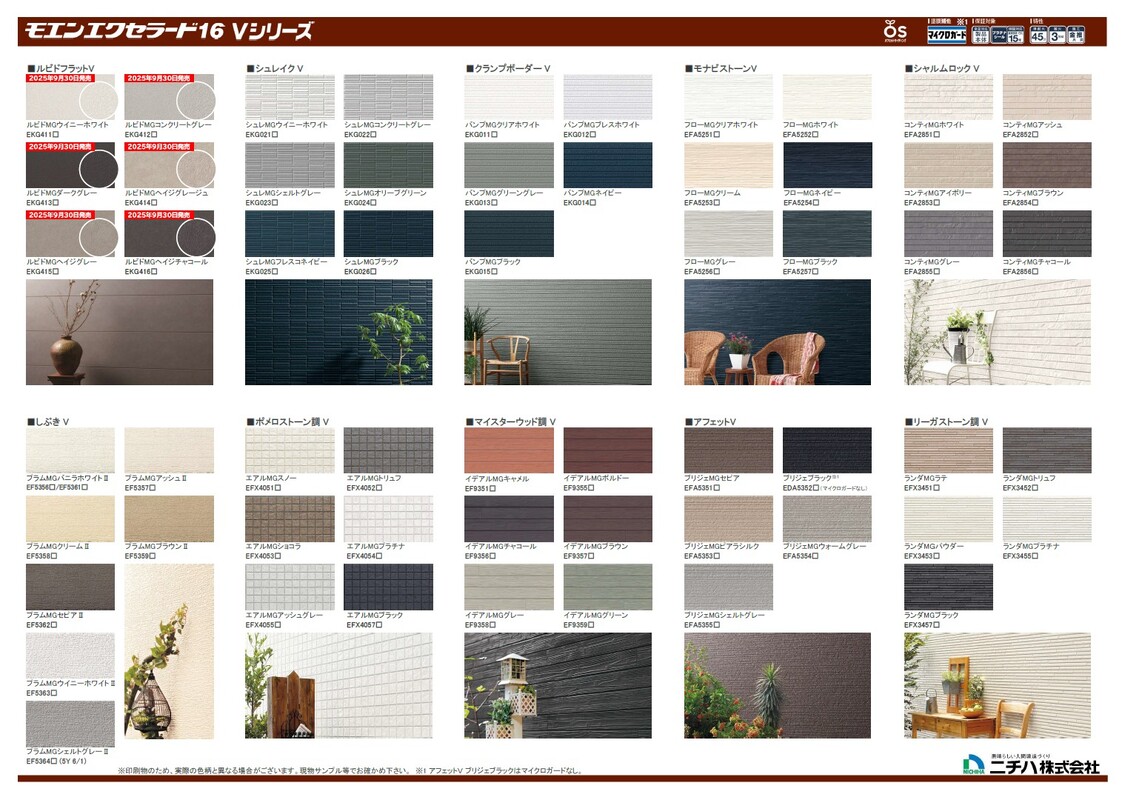Select the シュレMGオリーブグリーン swatch
1122x800 pixels.
[388, 165]
